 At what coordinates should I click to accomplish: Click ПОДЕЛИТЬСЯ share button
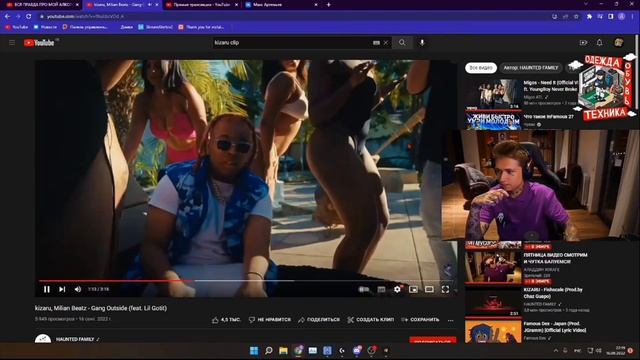(319, 320)
